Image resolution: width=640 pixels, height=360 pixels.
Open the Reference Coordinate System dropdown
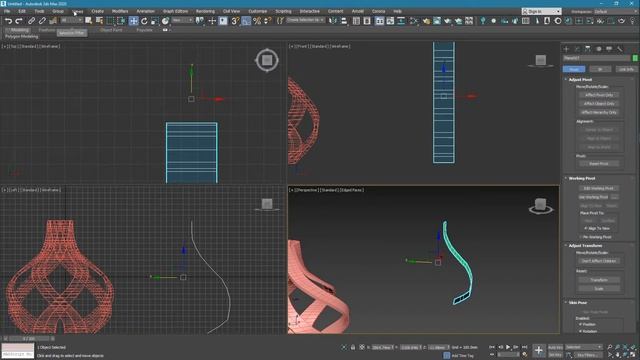(x=182, y=20)
